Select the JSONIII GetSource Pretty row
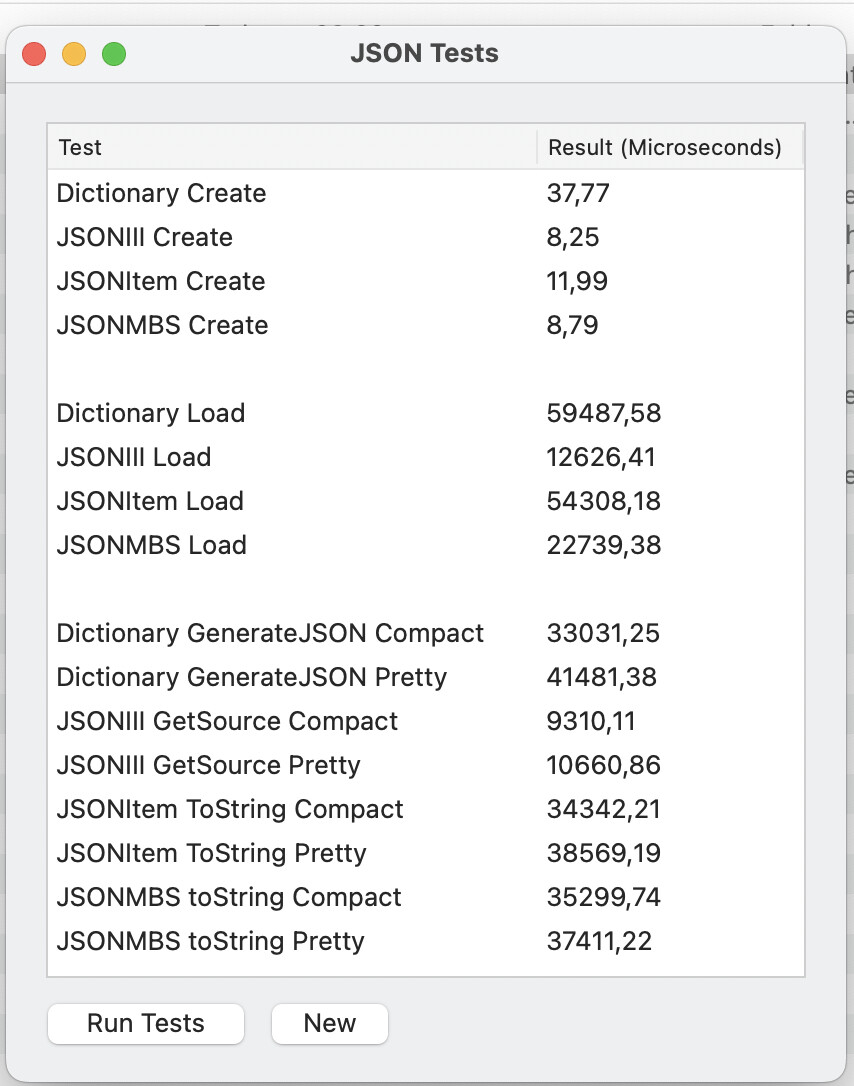This screenshot has height=1086, width=854. click(x=426, y=765)
